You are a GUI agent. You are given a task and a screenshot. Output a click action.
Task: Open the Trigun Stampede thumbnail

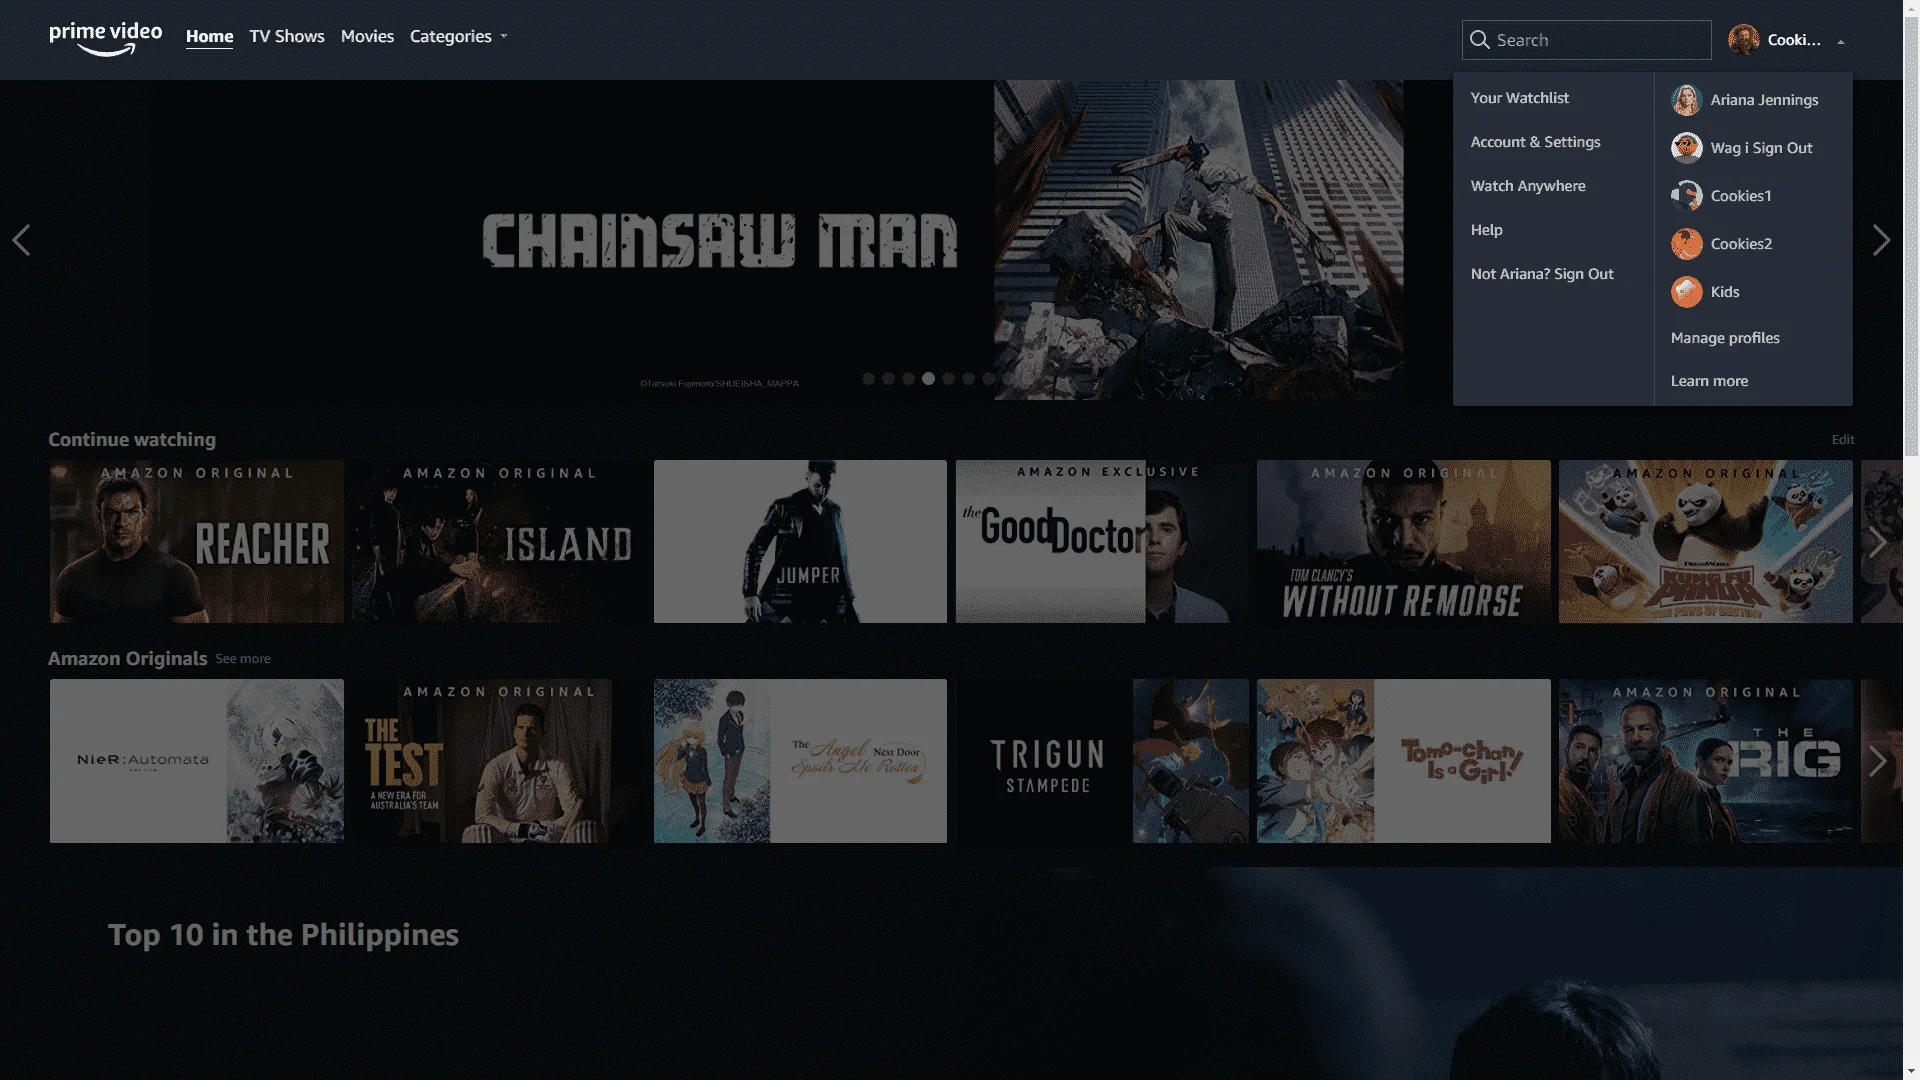click(1102, 761)
